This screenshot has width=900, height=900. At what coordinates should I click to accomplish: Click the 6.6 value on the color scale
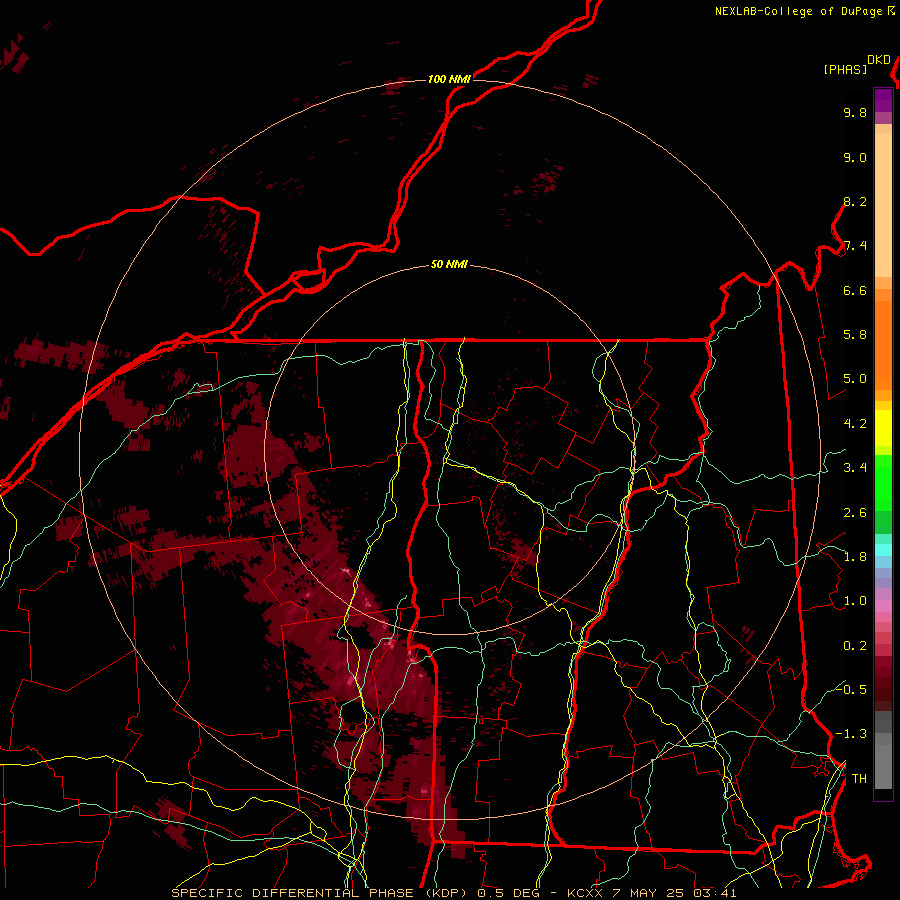click(x=855, y=290)
